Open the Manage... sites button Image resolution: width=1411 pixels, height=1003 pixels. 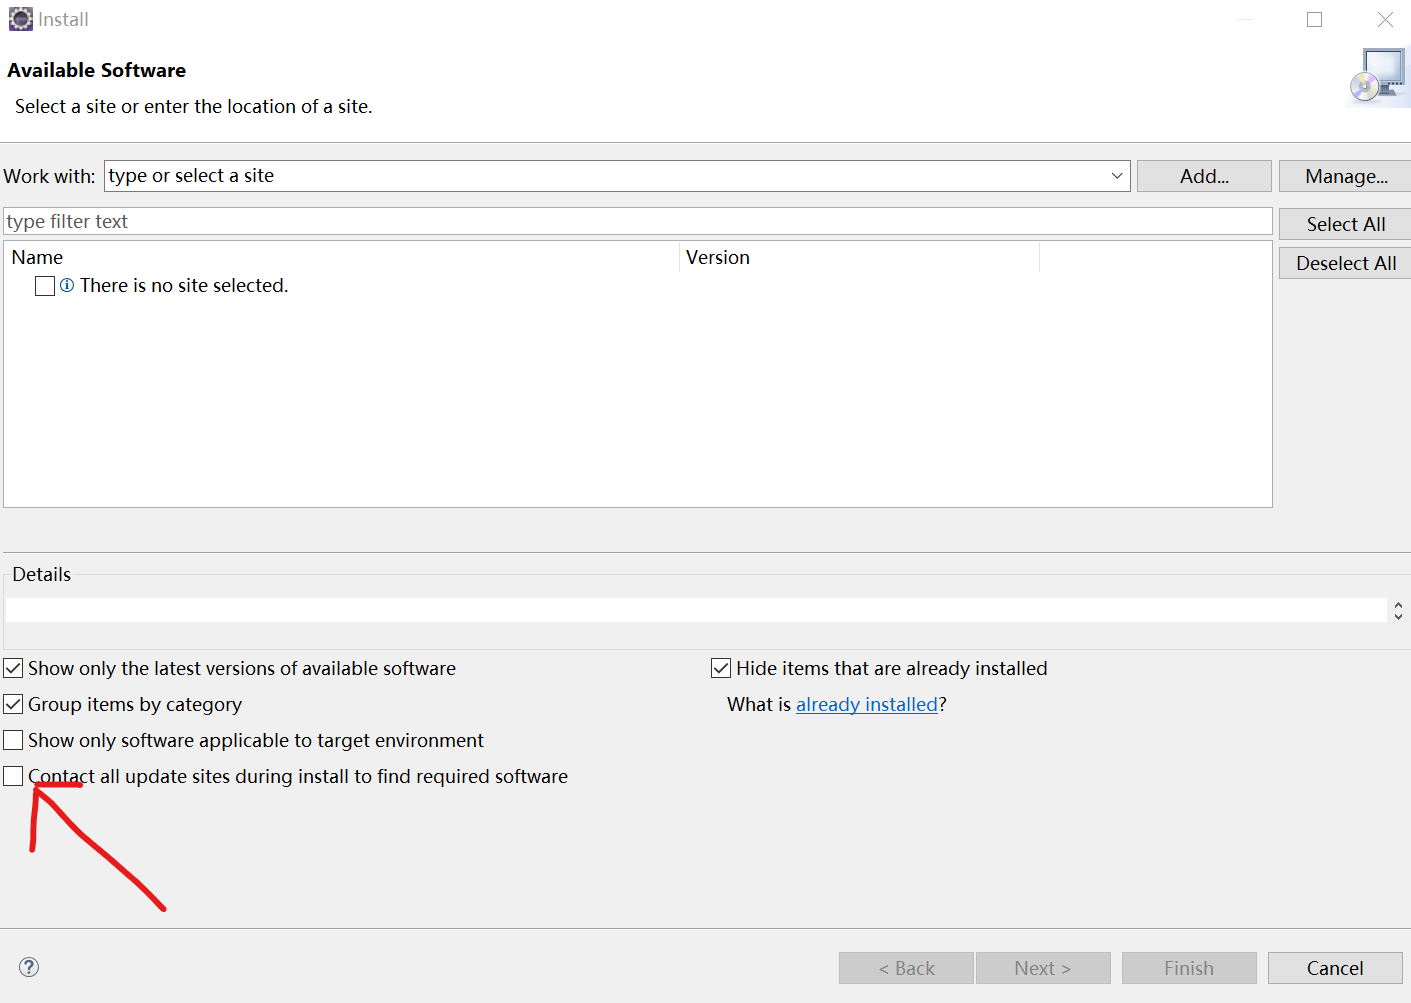tap(1345, 176)
